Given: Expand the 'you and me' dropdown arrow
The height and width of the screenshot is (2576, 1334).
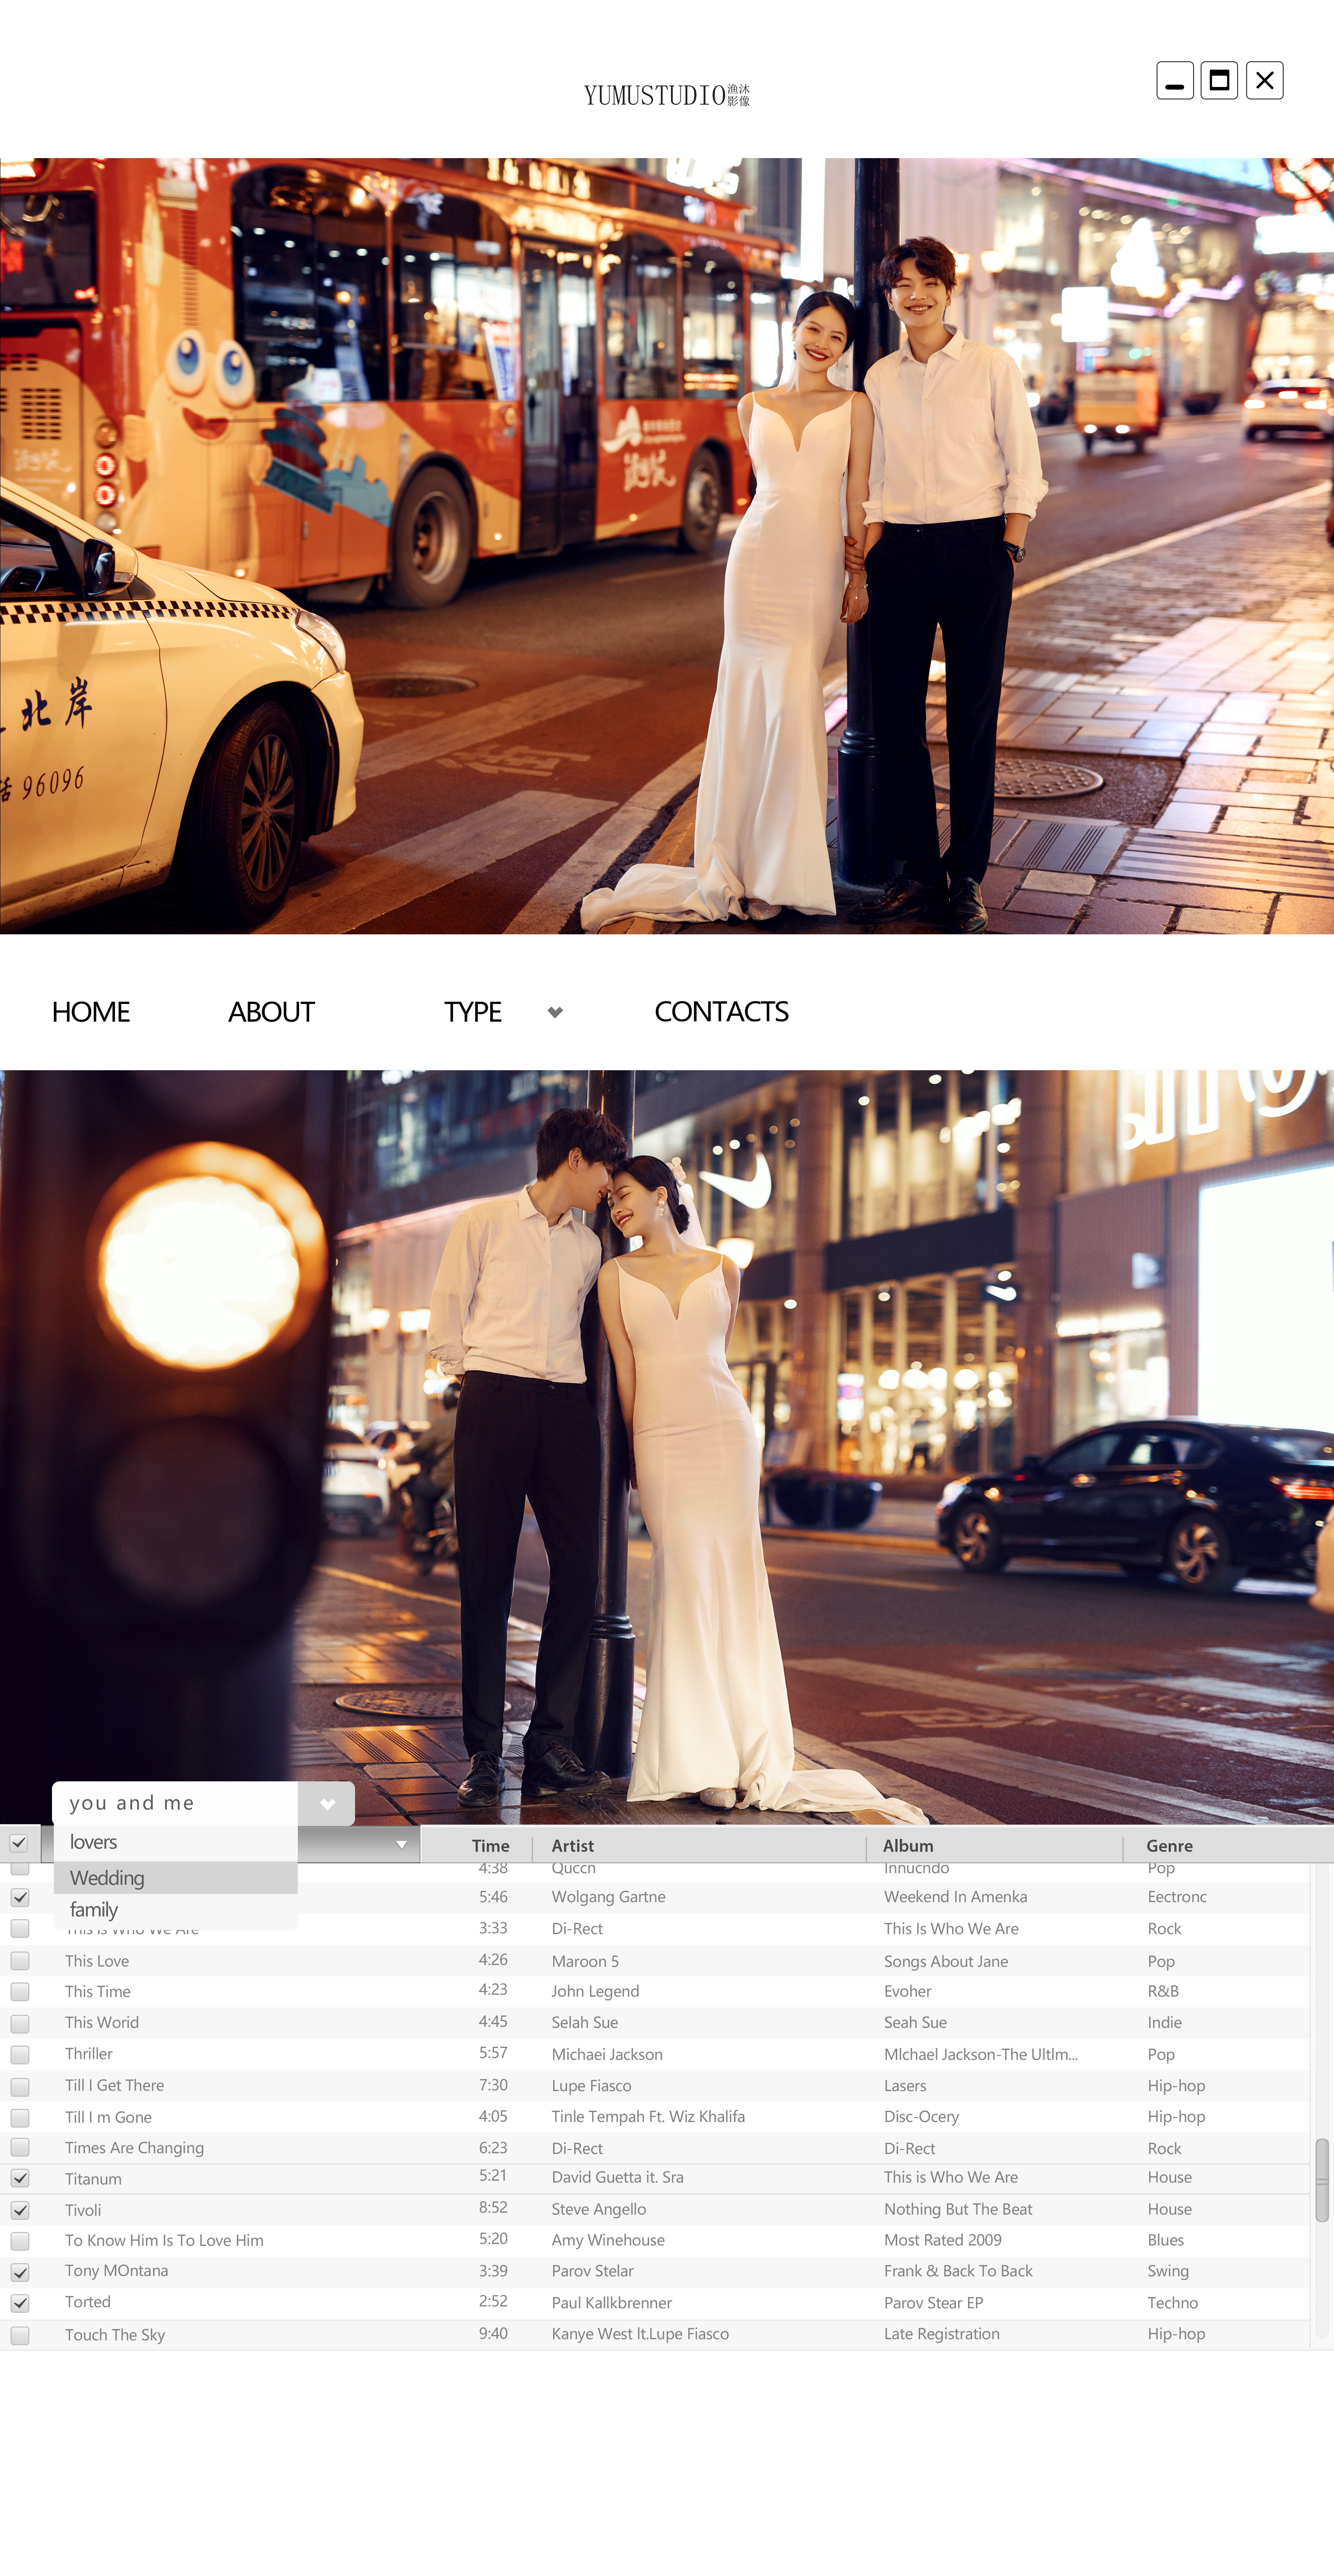Looking at the screenshot, I should (x=327, y=1803).
